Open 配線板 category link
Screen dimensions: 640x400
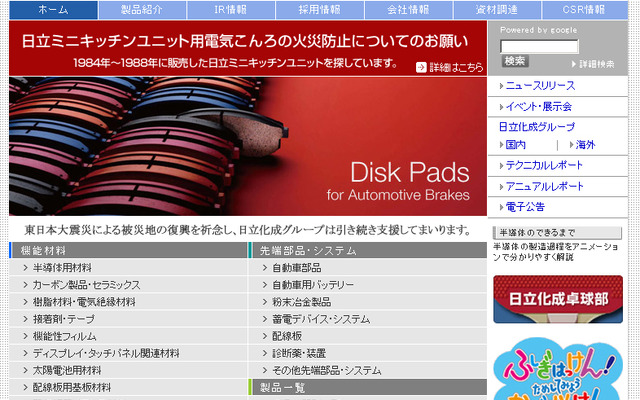point(287,336)
